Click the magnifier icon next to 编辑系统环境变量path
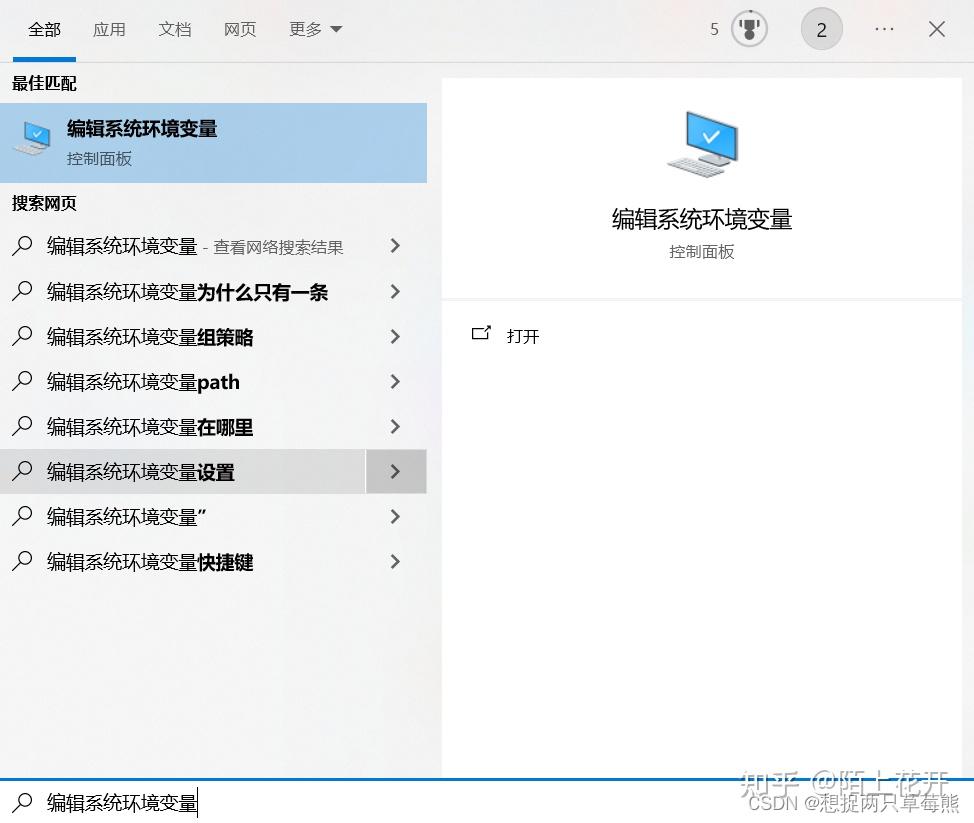This screenshot has height=823, width=974. point(22,381)
